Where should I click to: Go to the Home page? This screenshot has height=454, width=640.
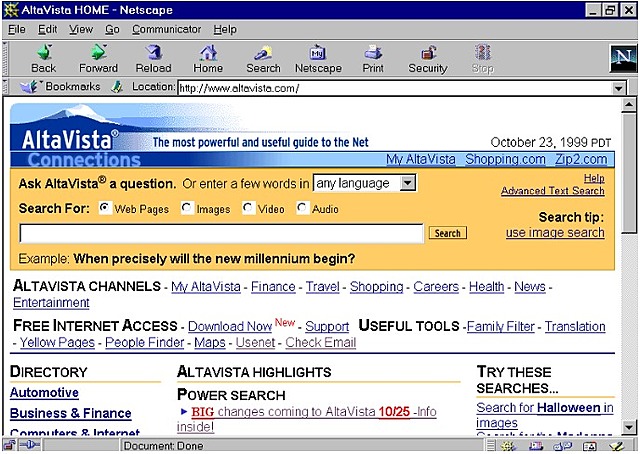coord(208,59)
